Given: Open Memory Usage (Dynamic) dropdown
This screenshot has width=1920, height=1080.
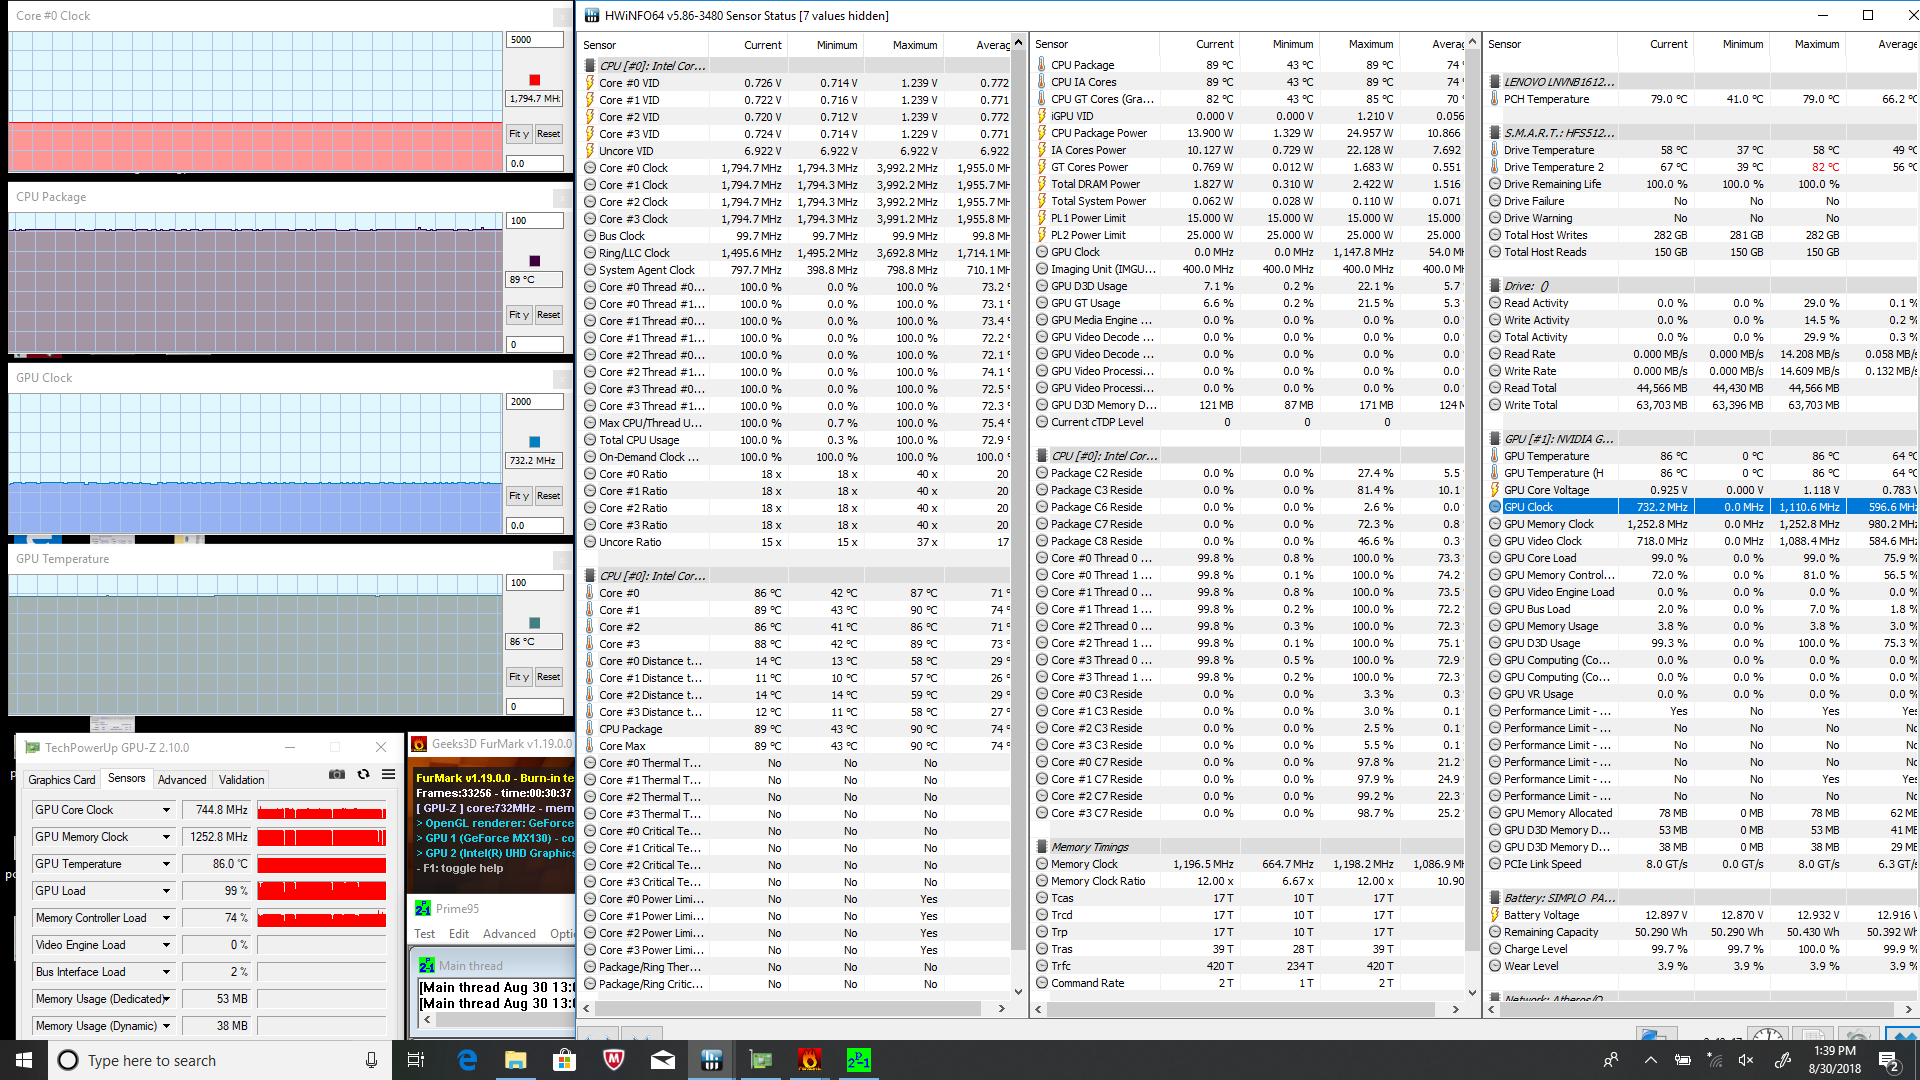Looking at the screenshot, I should pyautogui.click(x=166, y=1026).
